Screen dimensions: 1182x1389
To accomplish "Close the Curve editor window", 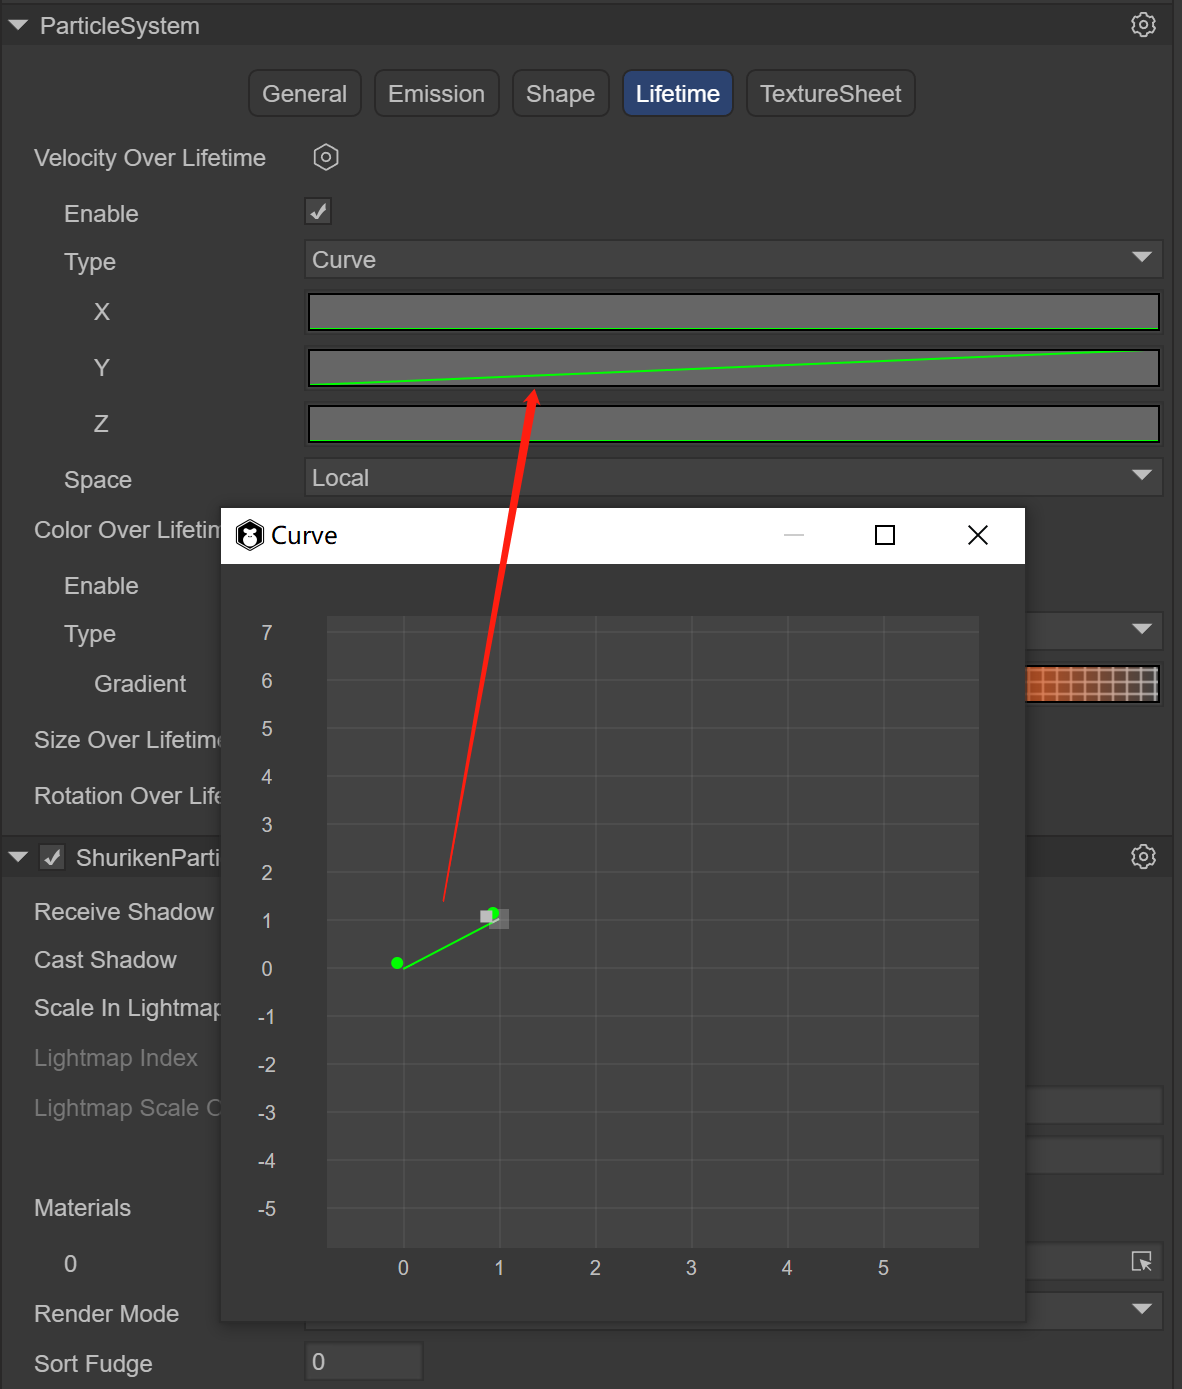I will (x=977, y=536).
